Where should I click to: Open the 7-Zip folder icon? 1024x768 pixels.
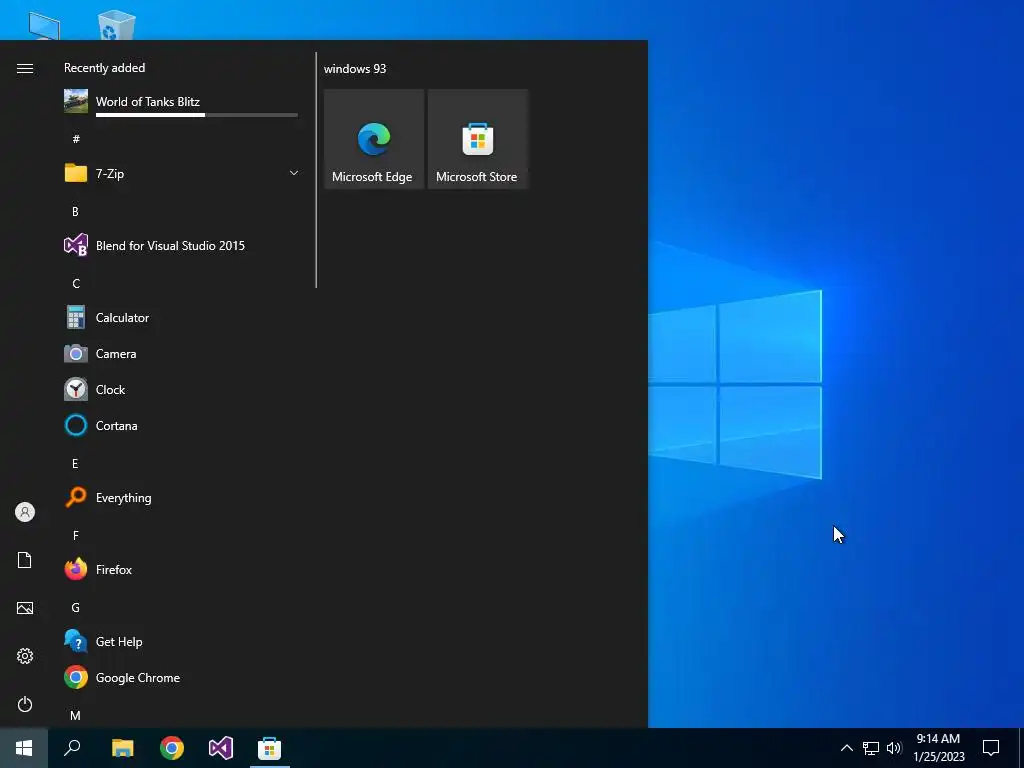pyautogui.click(x=76, y=173)
